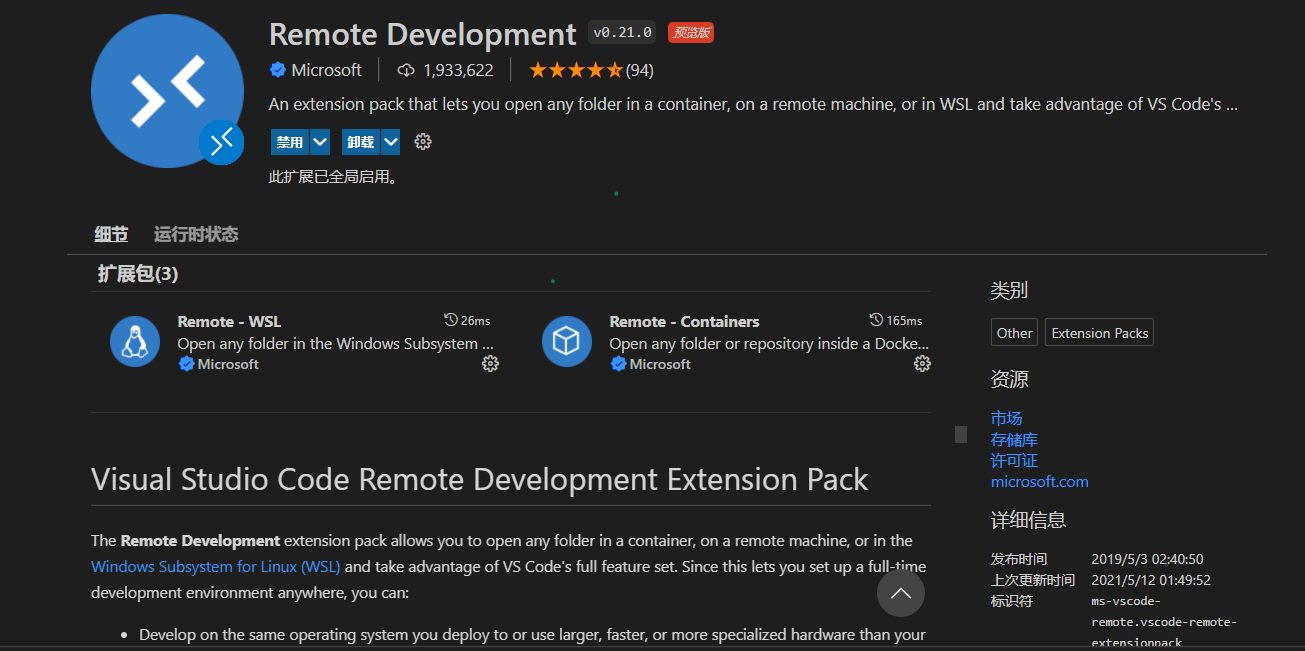Image resolution: width=1305 pixels, height=651 pixels.
Task: Click the 卸载 uninstall button
Action: coord(361,142)
